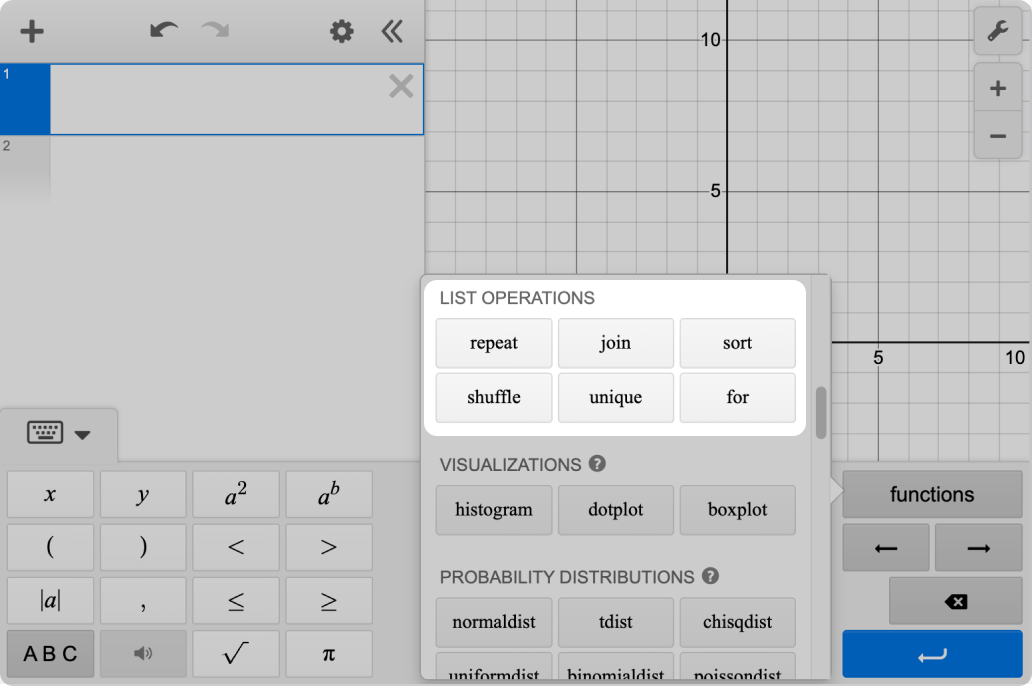Insert the normaldist function
1032x686 pixels.
(493, 622)
